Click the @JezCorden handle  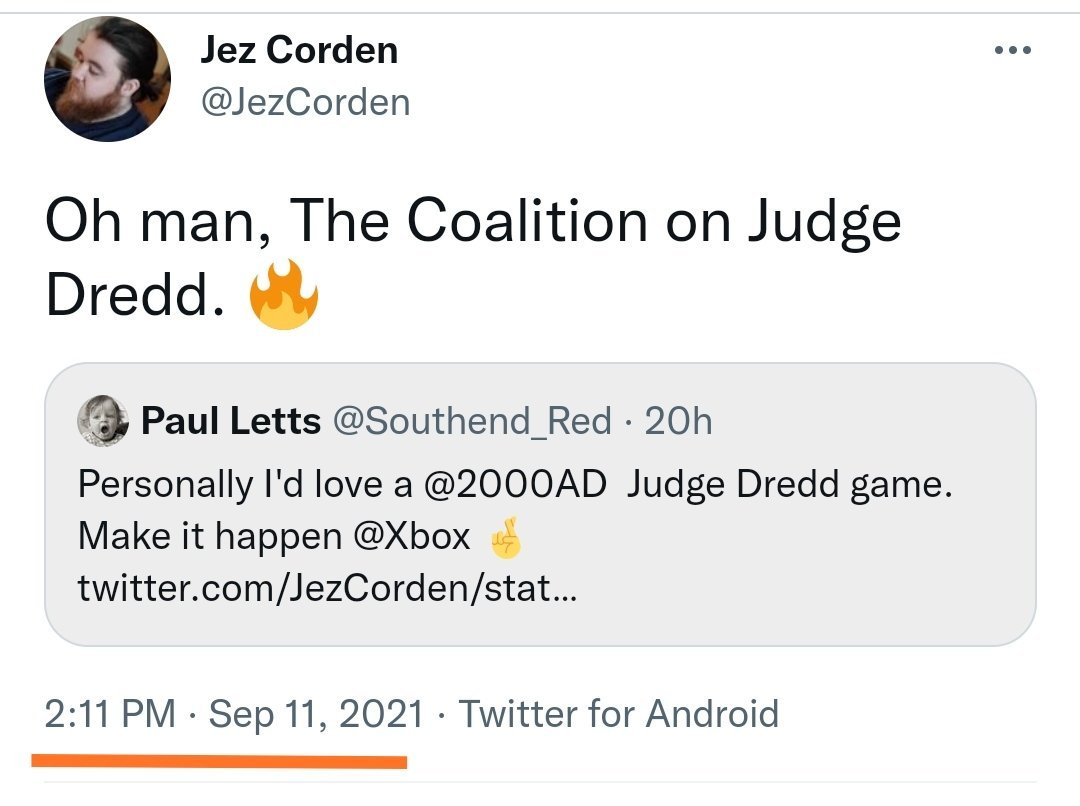(305, 102)
